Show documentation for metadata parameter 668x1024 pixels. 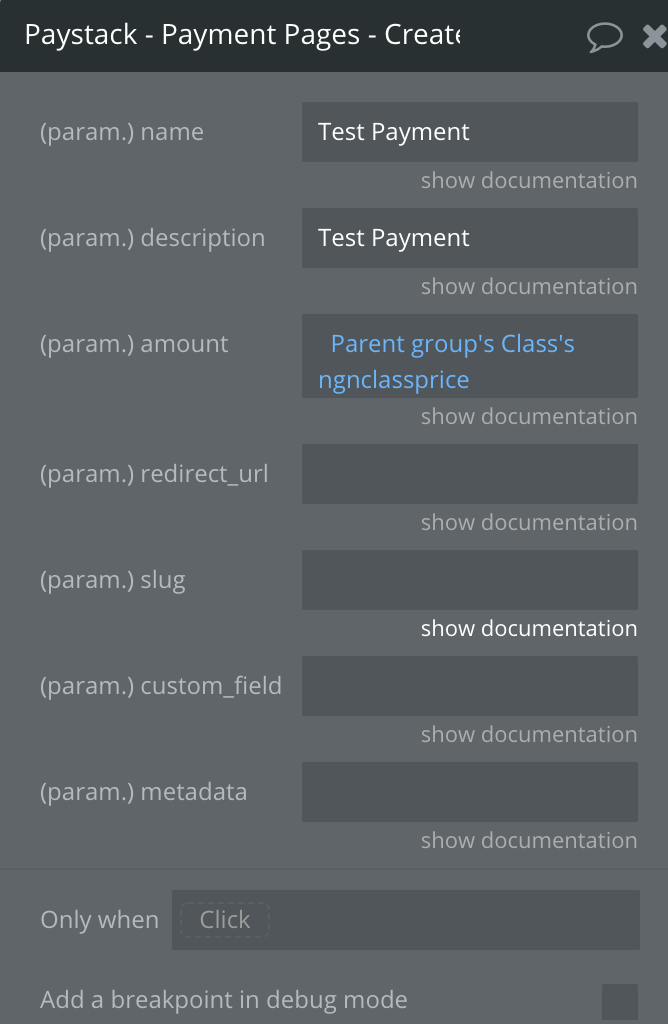(x=529, y=840)
